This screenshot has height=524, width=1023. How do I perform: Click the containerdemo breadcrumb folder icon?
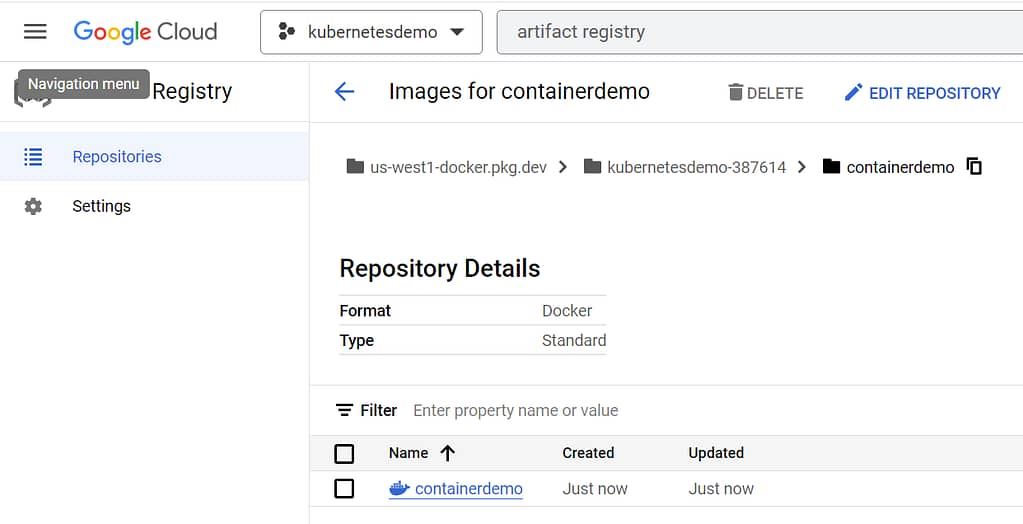[x=831, y=166]
